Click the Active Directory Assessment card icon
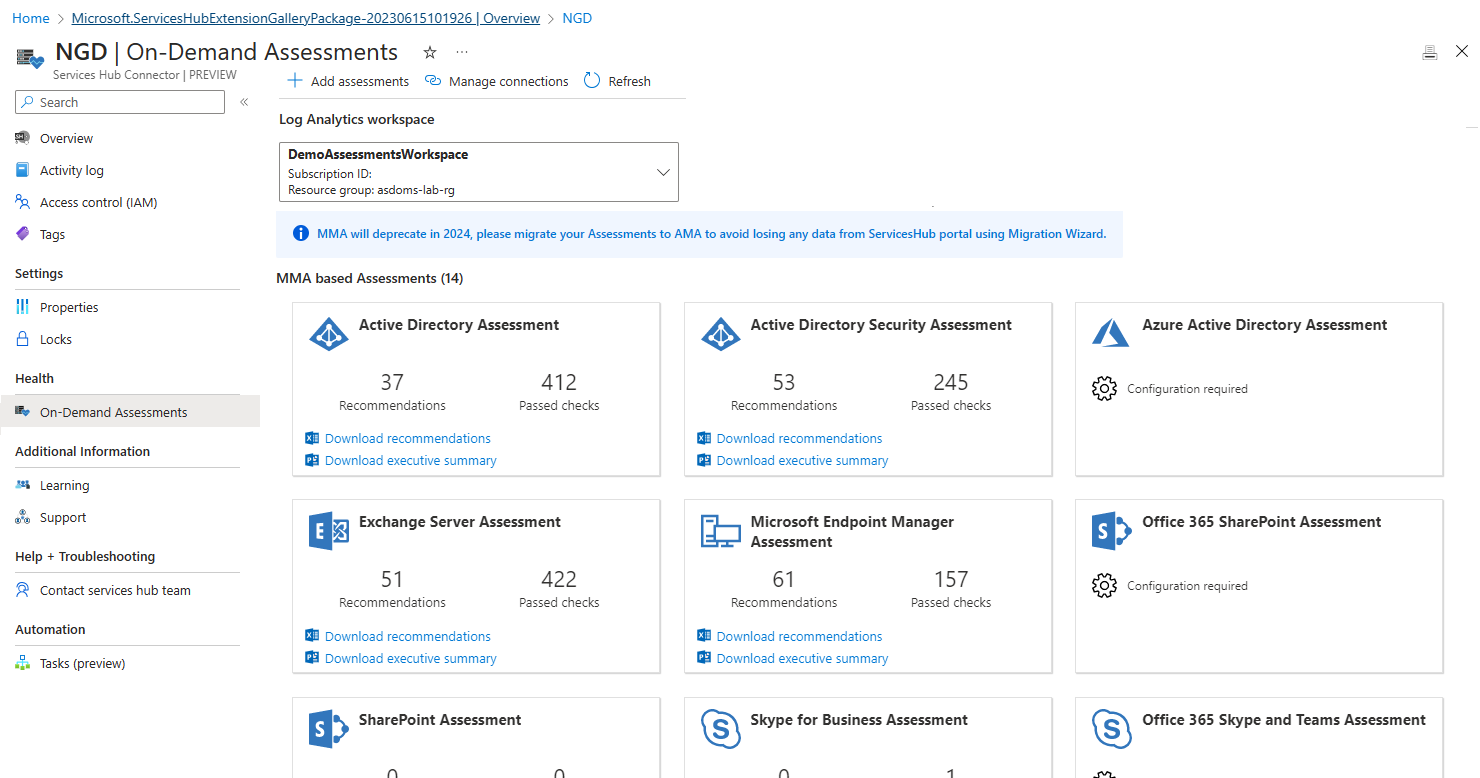Viewport: 1480px width, 778px height. [329, 334]
